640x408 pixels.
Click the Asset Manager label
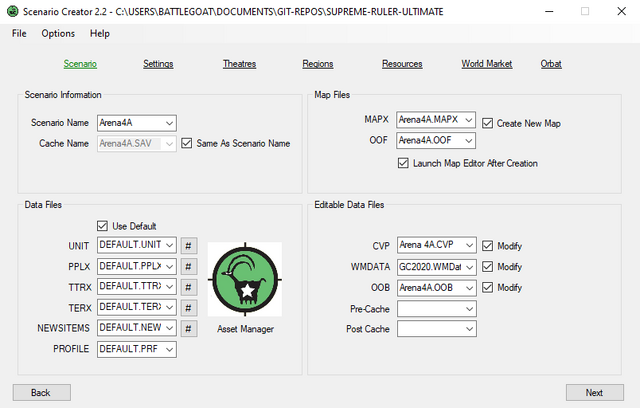click(245, 329)
